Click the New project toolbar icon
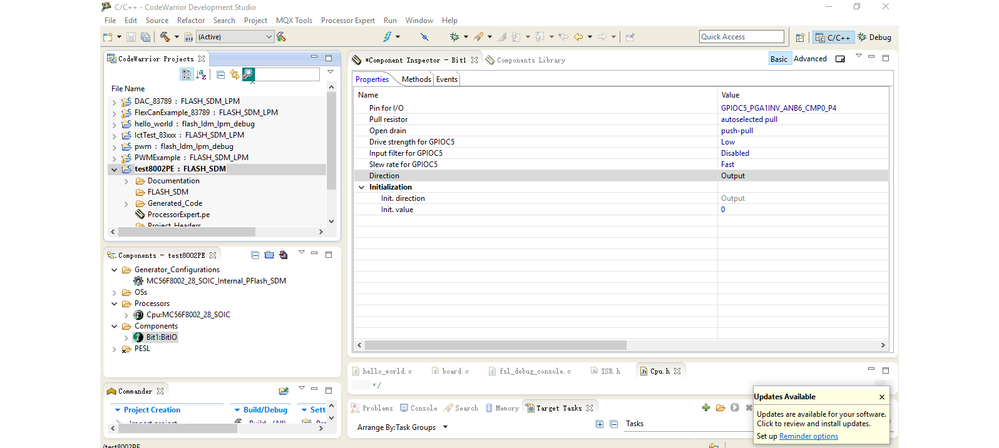 pyautogui.click(x=108, y=37)
